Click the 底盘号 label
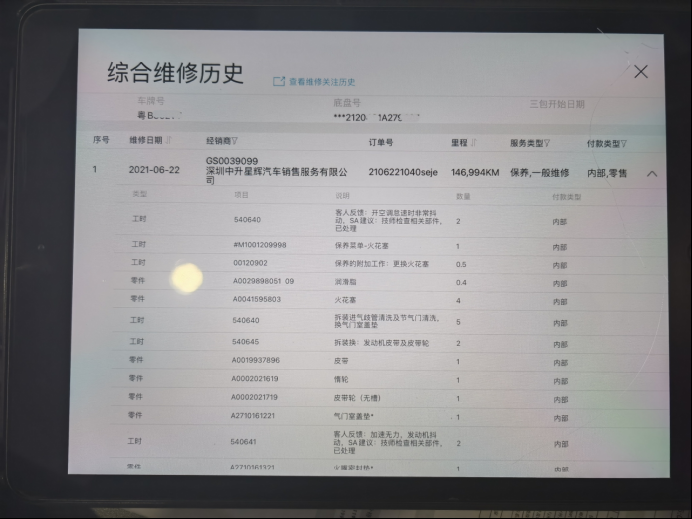Image resolution: width=692 pixels, height=519 pixels. pos(347,103)
